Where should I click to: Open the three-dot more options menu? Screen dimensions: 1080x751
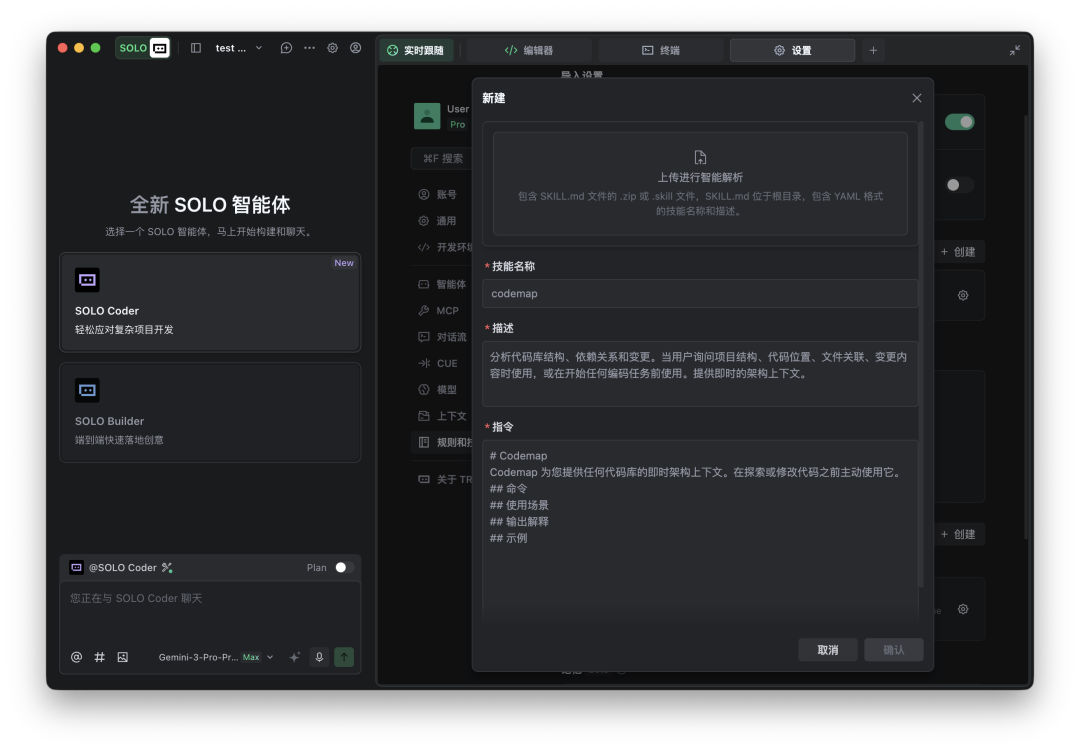pyautogui.click(x=309, y=48)
